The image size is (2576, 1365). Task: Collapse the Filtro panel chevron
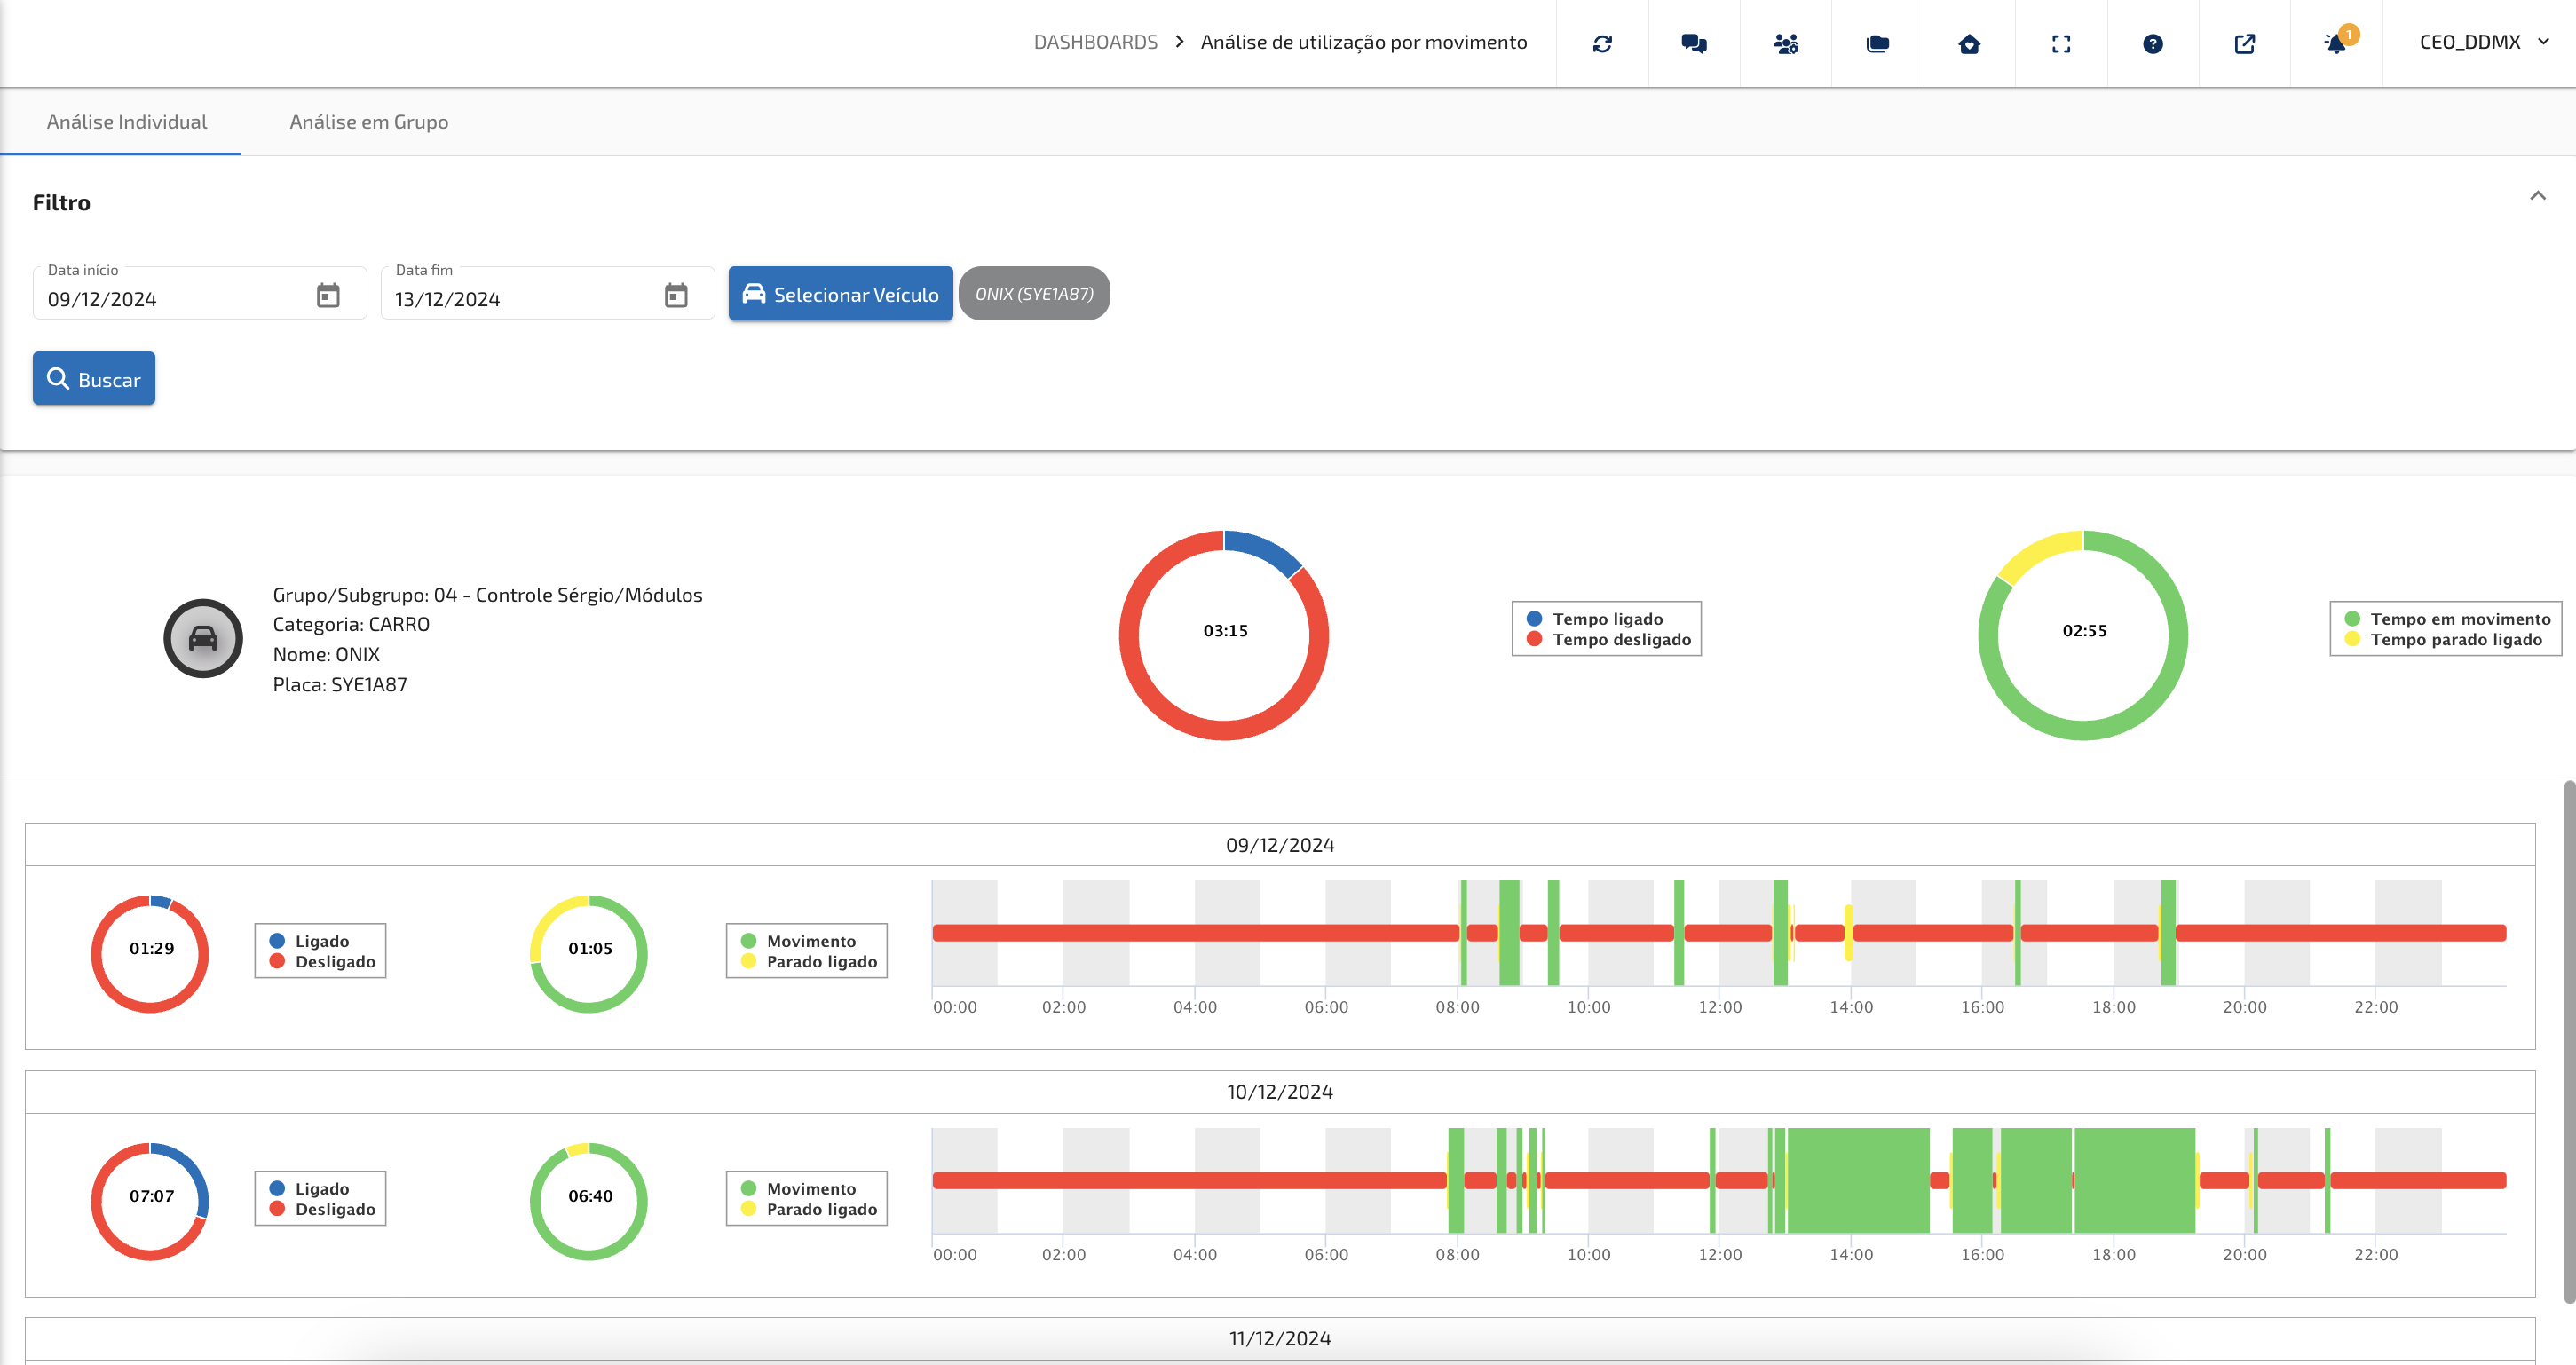click(2537, 196)
